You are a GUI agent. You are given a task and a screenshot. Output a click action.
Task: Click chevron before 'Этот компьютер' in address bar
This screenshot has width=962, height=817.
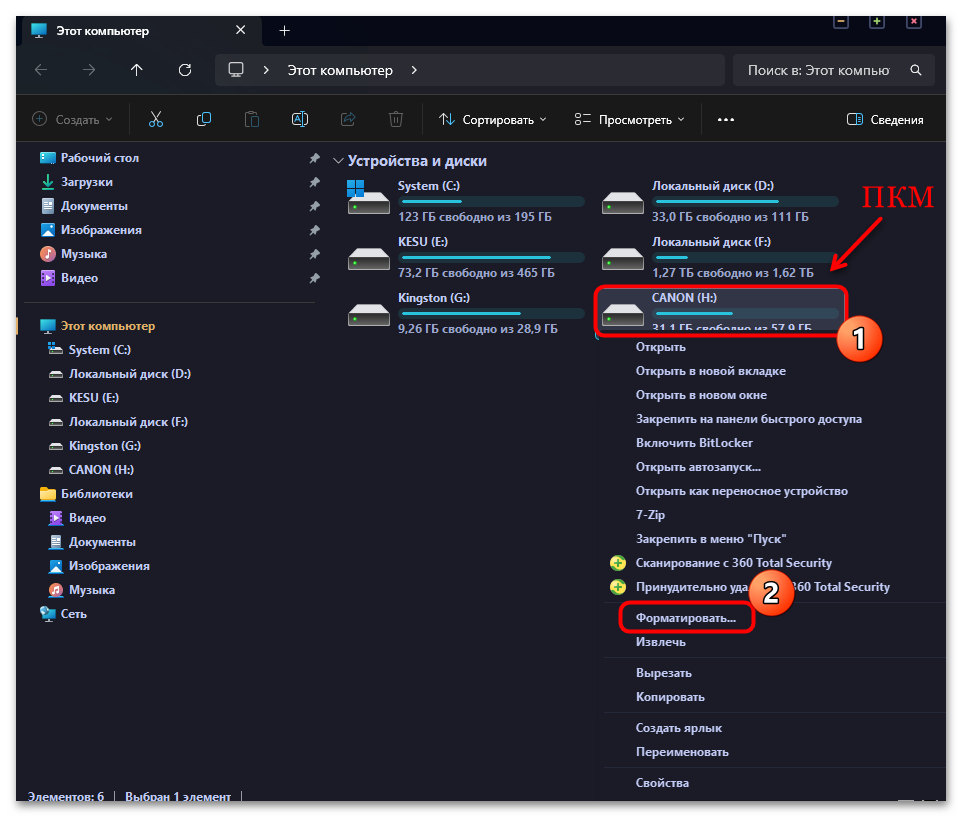pyautogui.click(x=266, y=70)
